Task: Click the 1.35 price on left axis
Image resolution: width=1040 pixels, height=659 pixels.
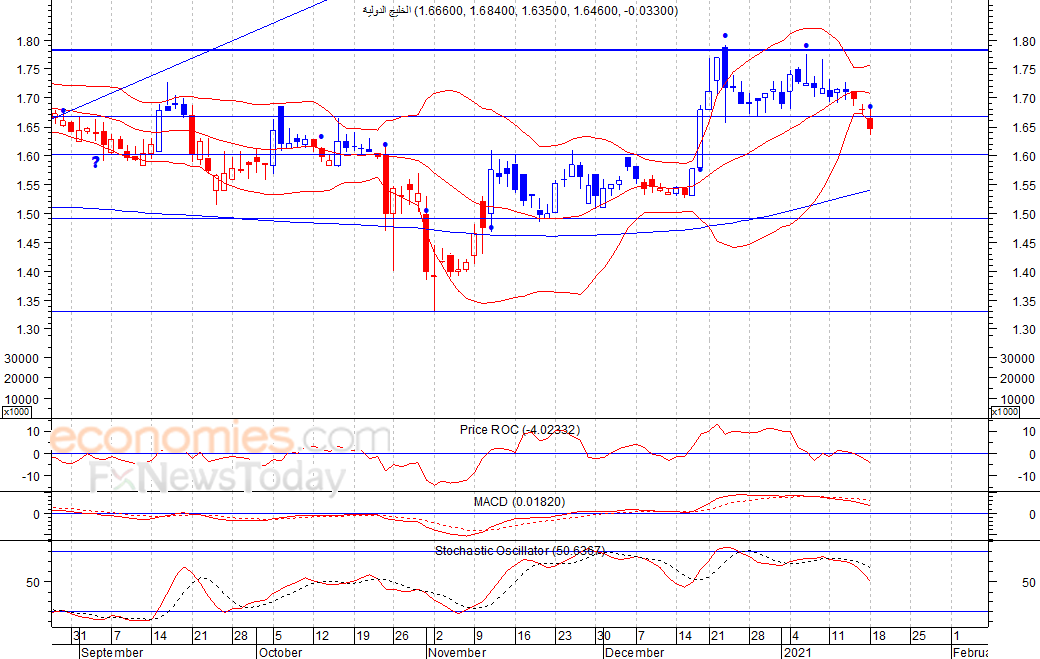Action: coord(29,301)
